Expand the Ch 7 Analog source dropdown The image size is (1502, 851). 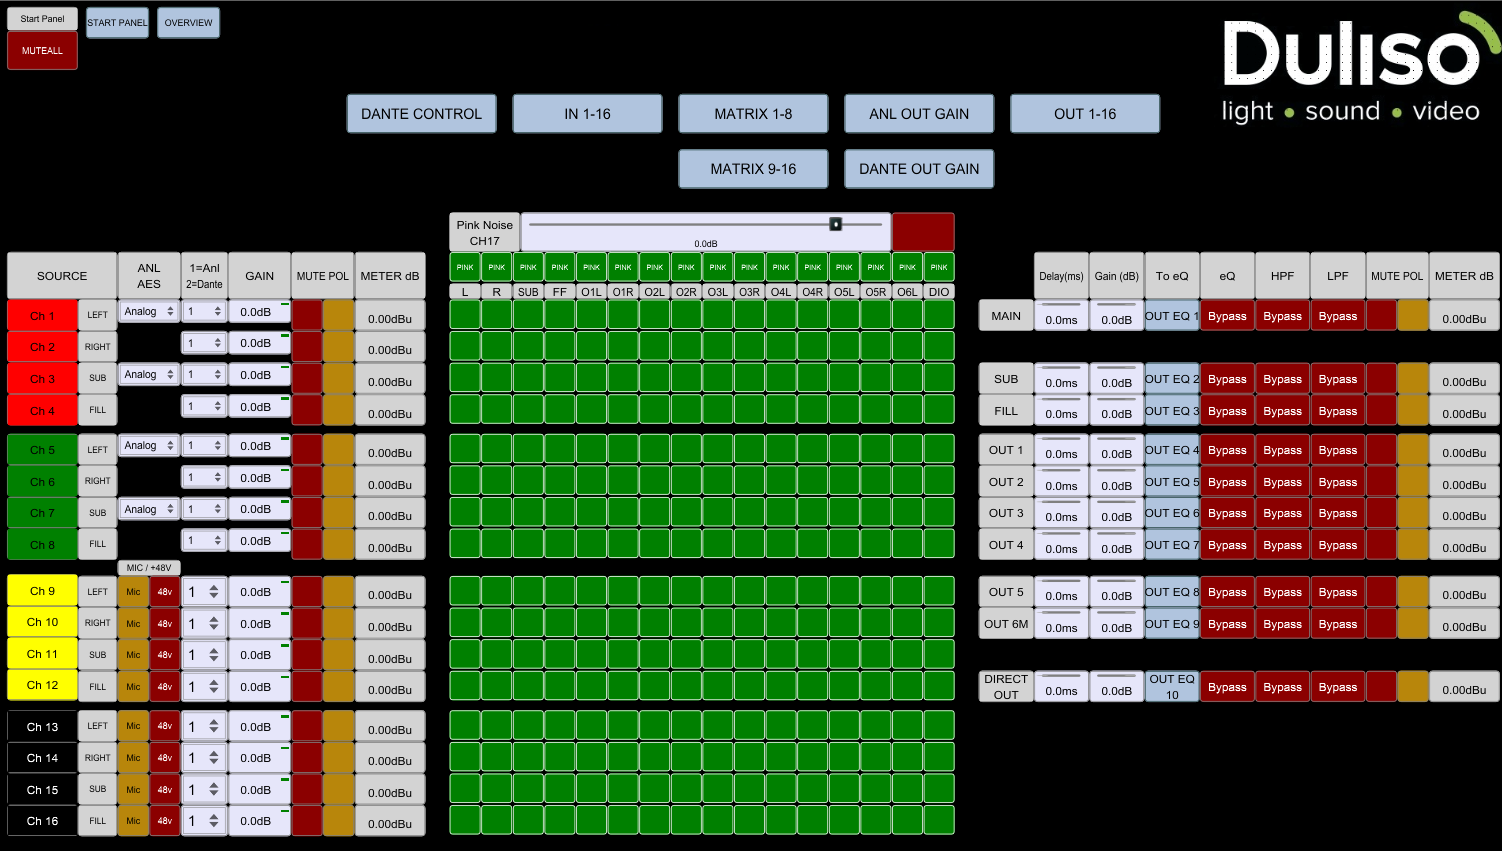[x=148, y=510]
